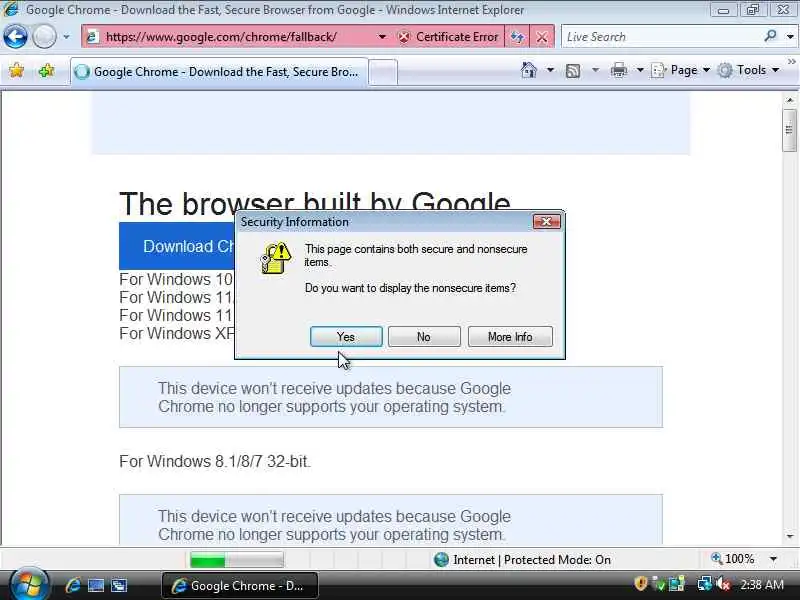
Task: Click the Certificate Error indicator
Action: click(x=448, y=37)
